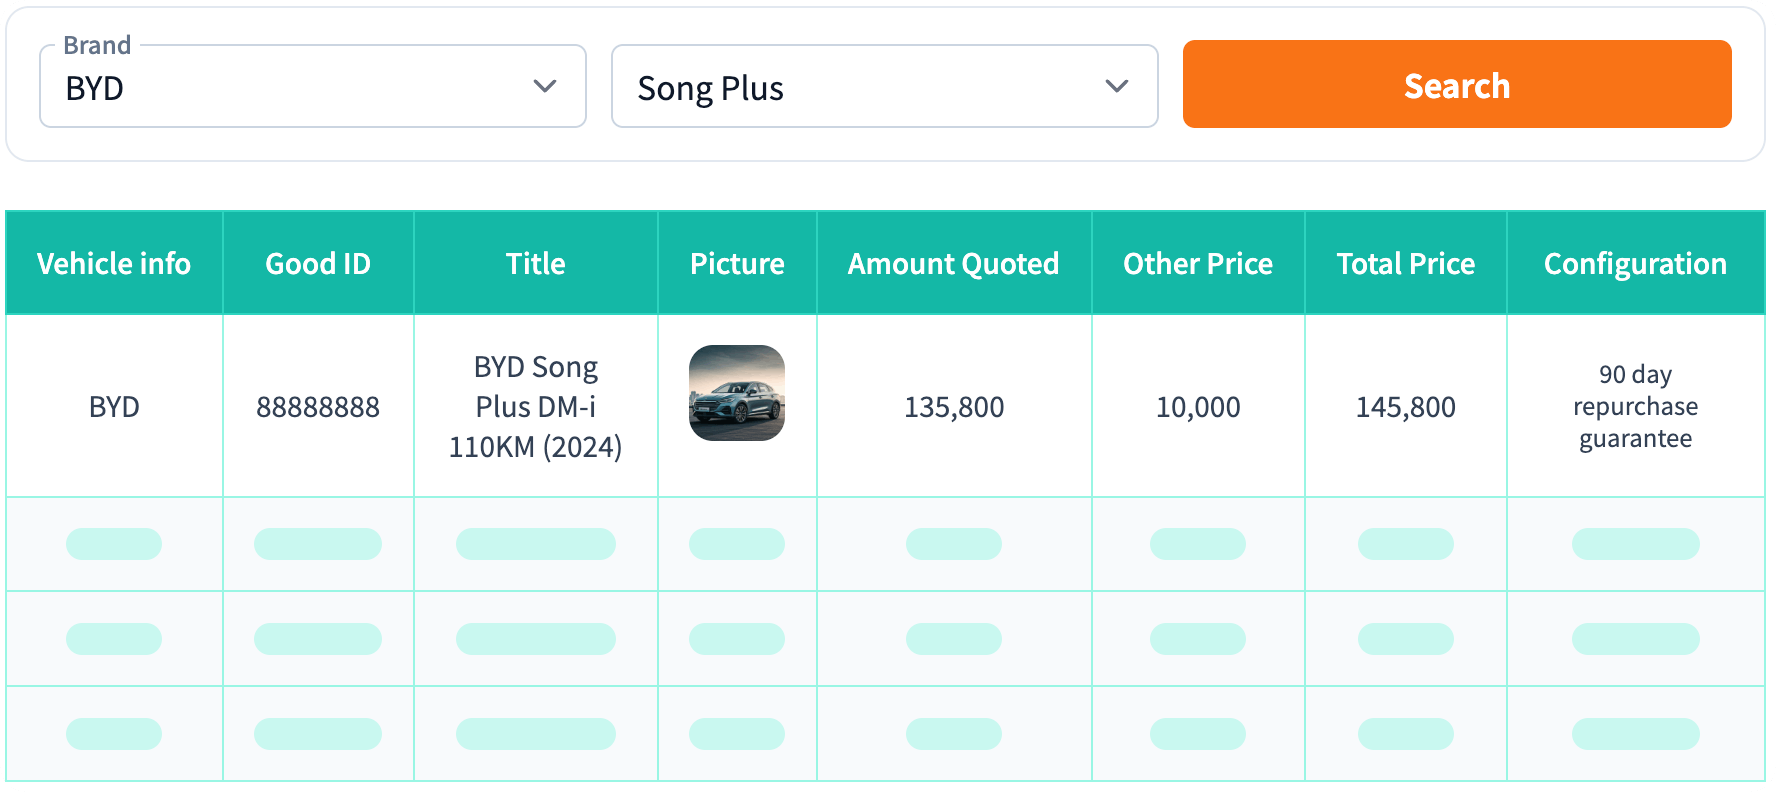Open the Brand dropdown showing BYD

click(x=300, y=88)
